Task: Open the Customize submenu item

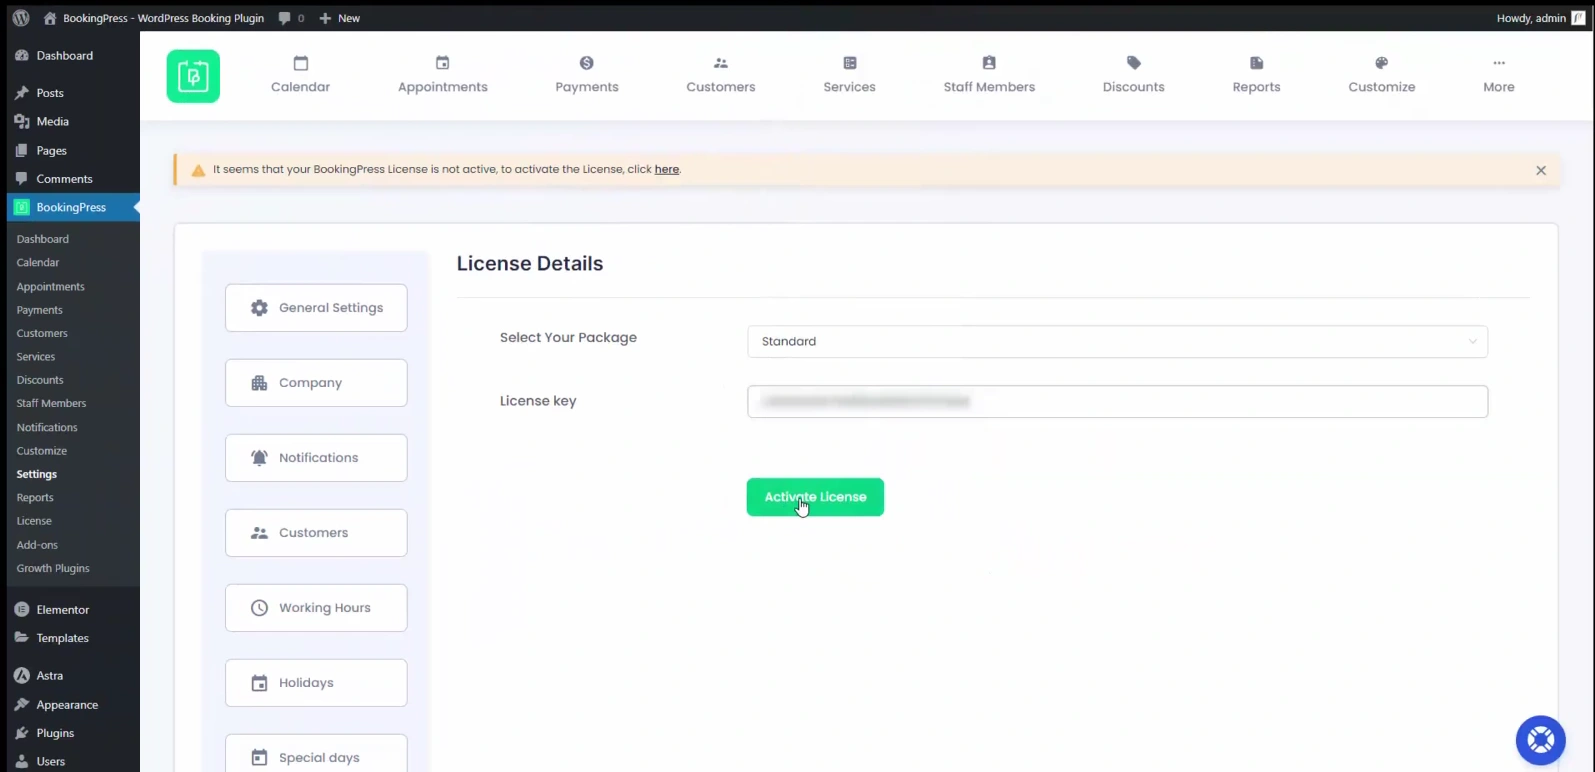Action: coord(42,451)
